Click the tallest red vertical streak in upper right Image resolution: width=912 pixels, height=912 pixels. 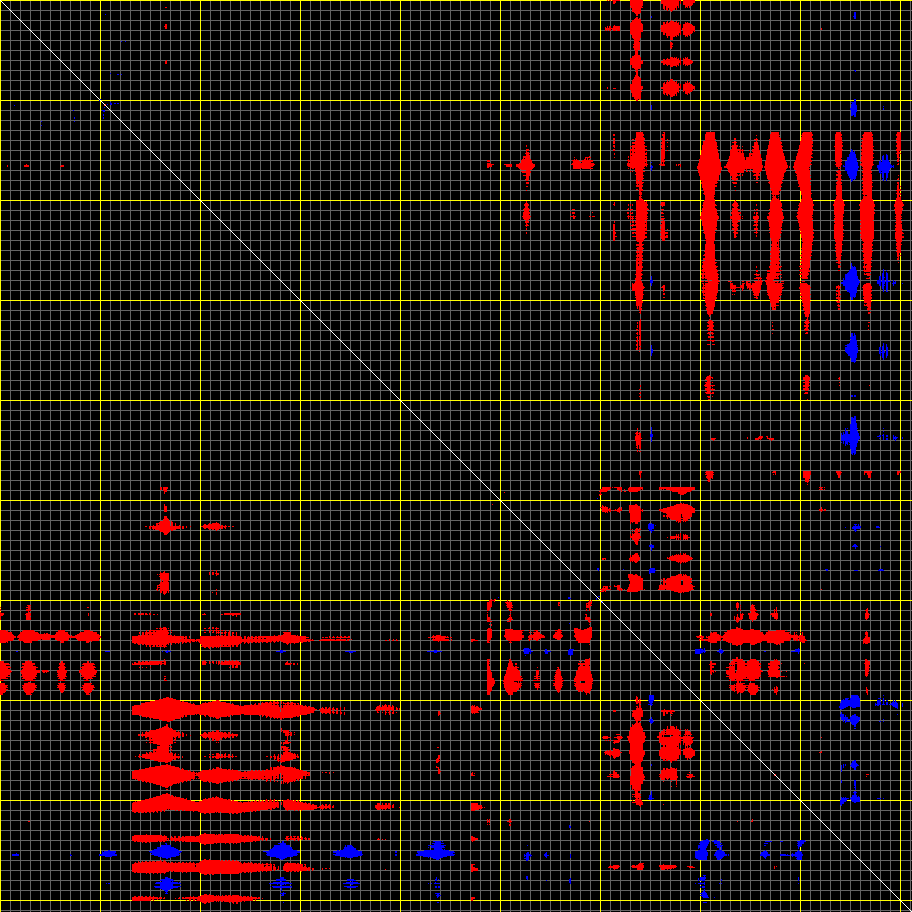(710, 220)
